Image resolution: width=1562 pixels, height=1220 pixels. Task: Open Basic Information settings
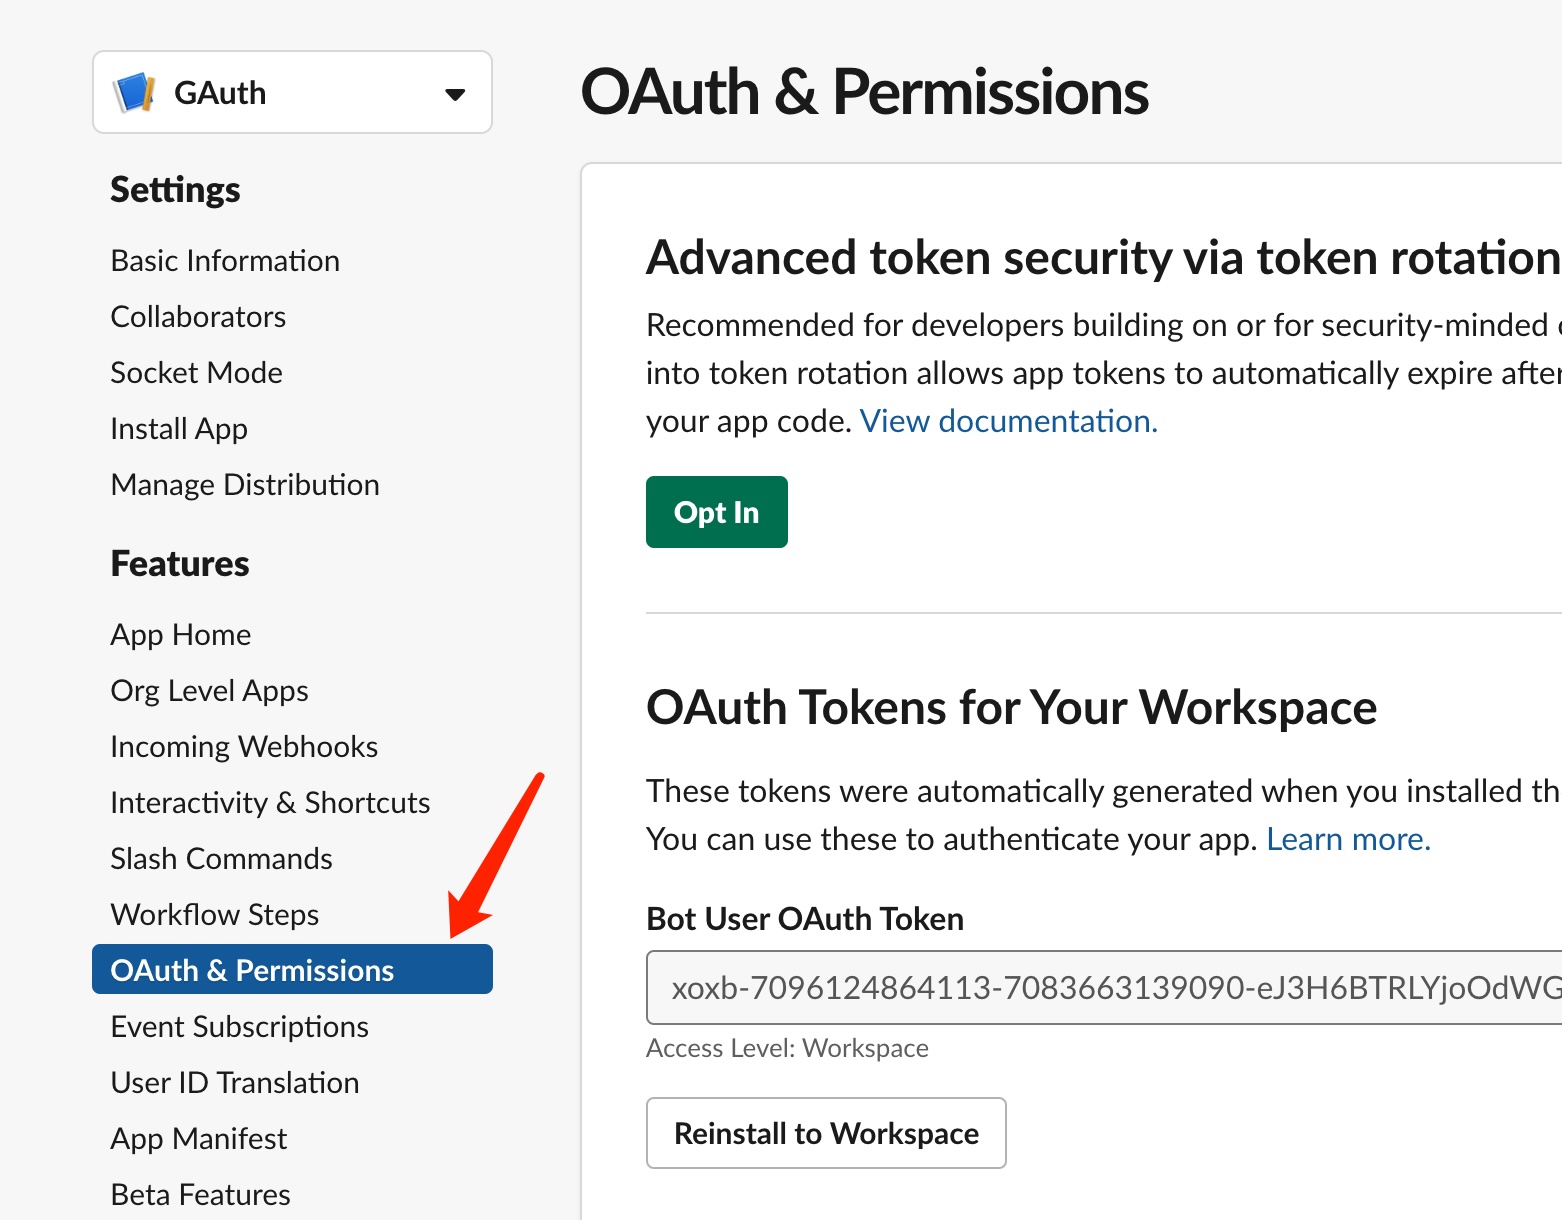point(225,261)
